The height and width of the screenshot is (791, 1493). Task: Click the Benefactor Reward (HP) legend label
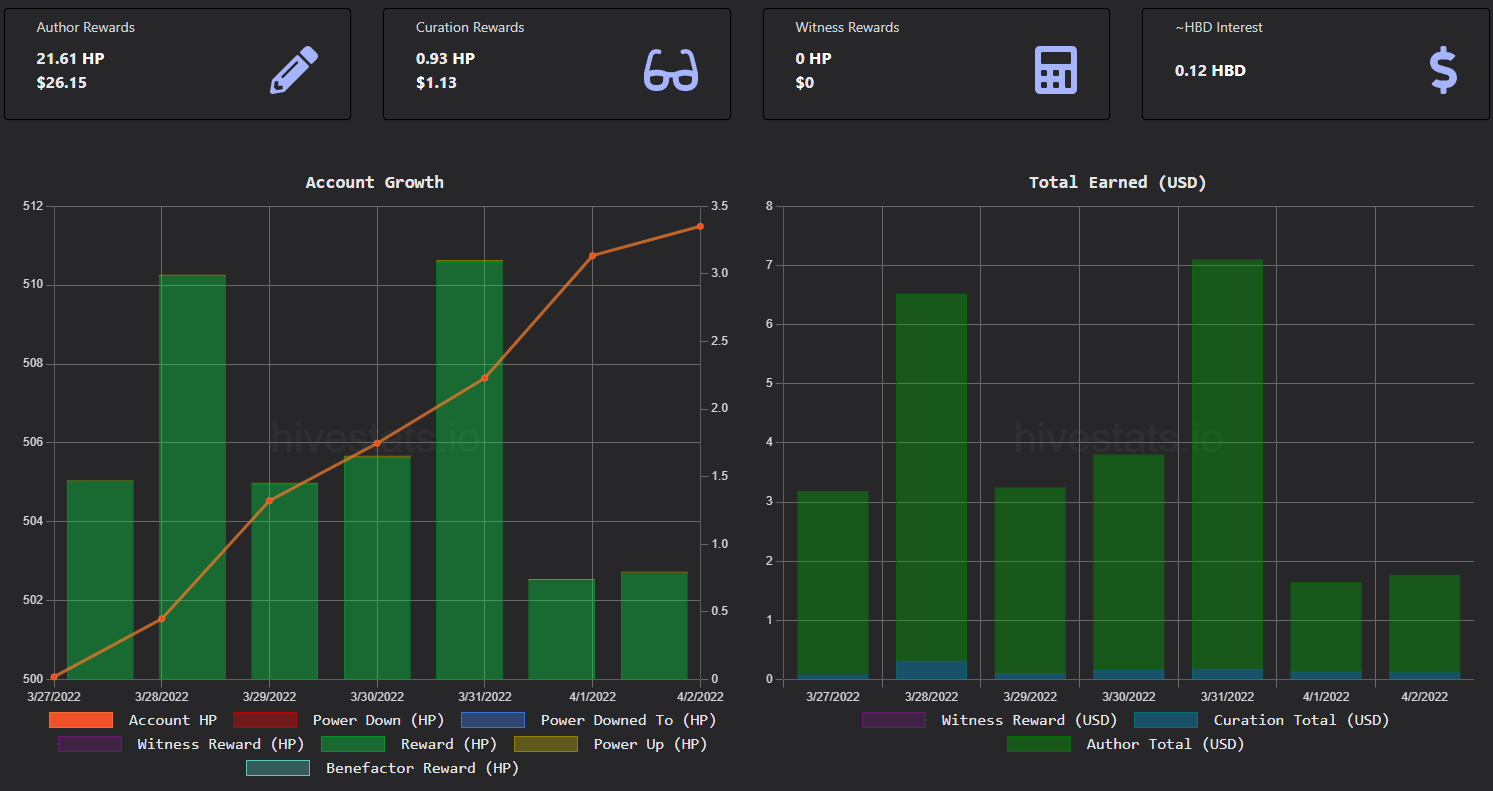(x=422, y=768)
